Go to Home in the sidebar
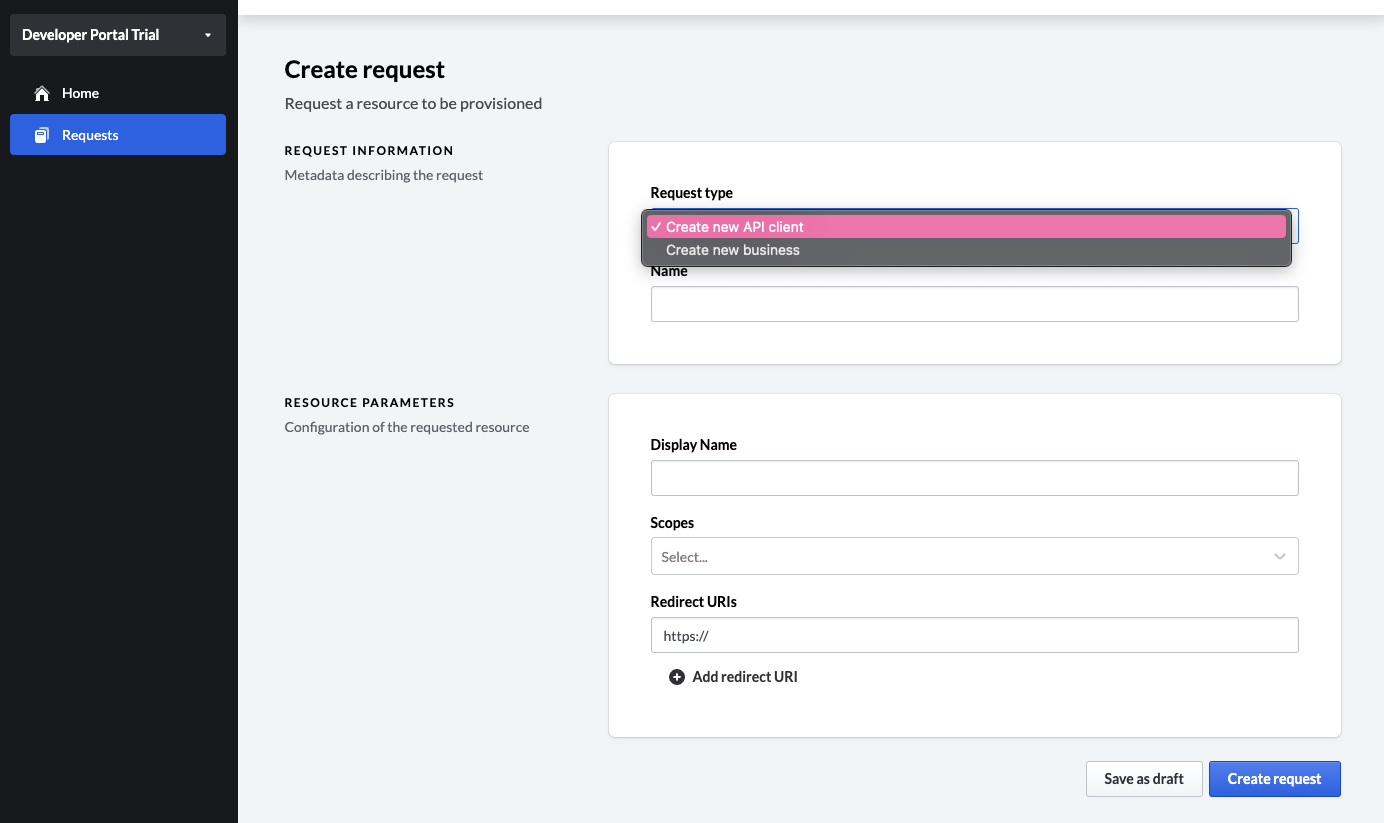The width and height of the screenshot is (1384, 823). point(80,93)
